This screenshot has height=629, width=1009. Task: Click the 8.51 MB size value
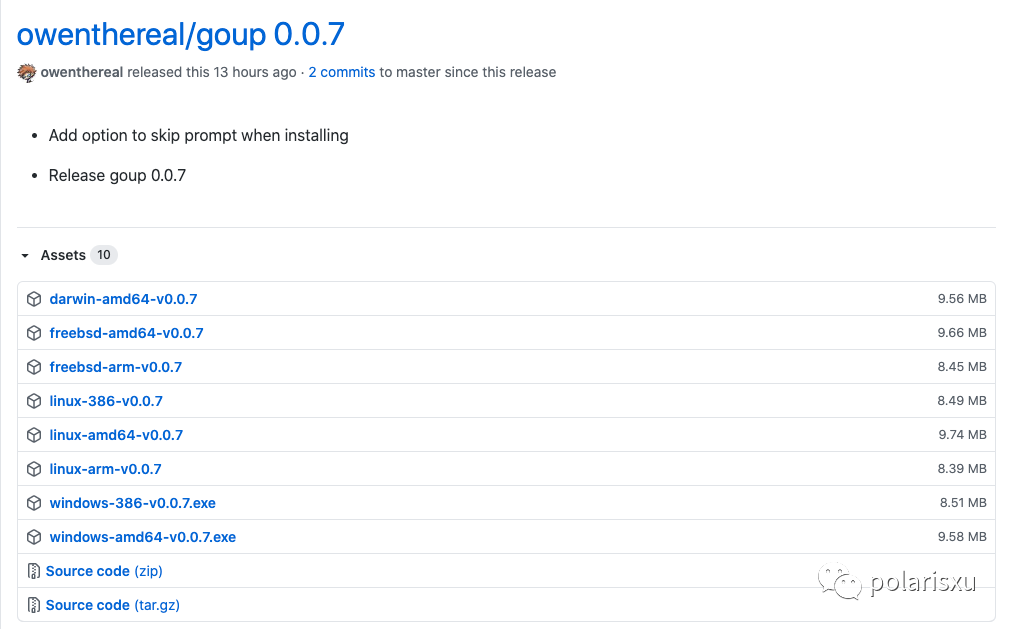point(963,503)
